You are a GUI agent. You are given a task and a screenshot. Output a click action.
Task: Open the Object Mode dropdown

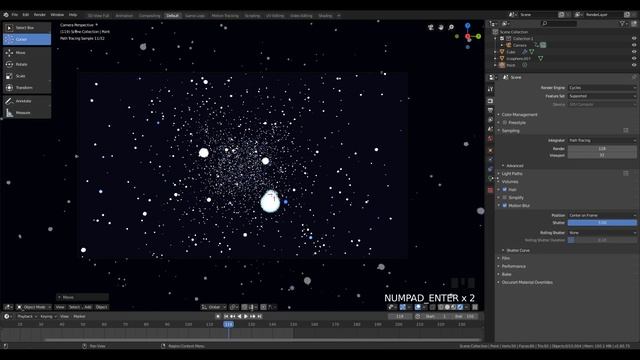click(34, 307)
